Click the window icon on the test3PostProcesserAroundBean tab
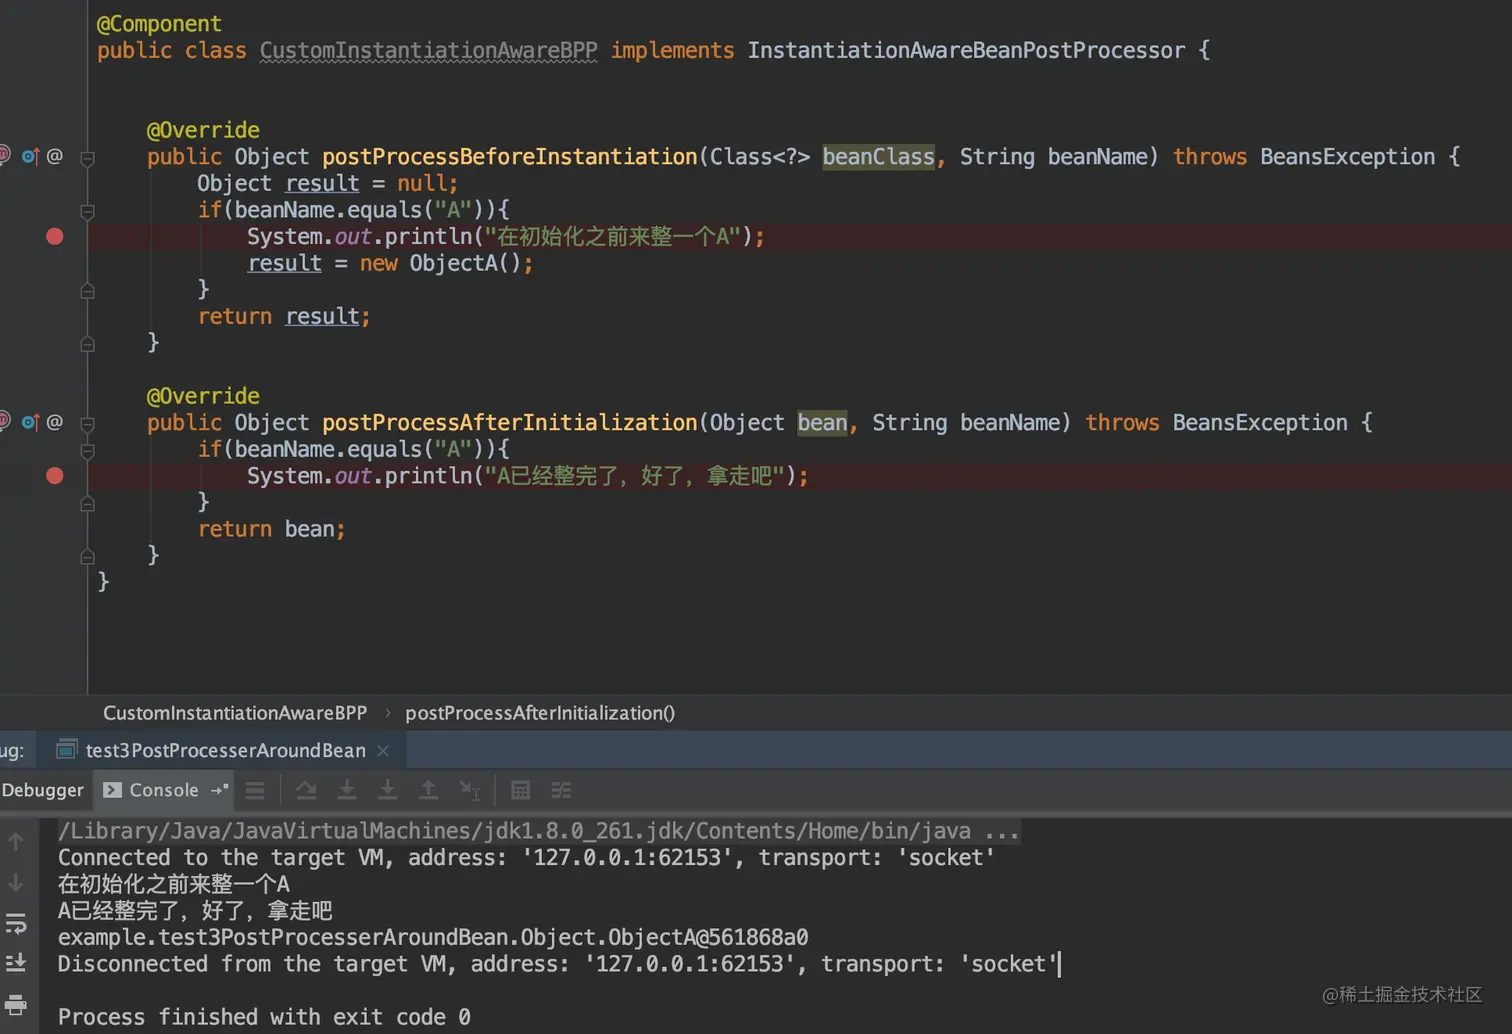This screenshot has width=1512, height=1034. point(67,749)
